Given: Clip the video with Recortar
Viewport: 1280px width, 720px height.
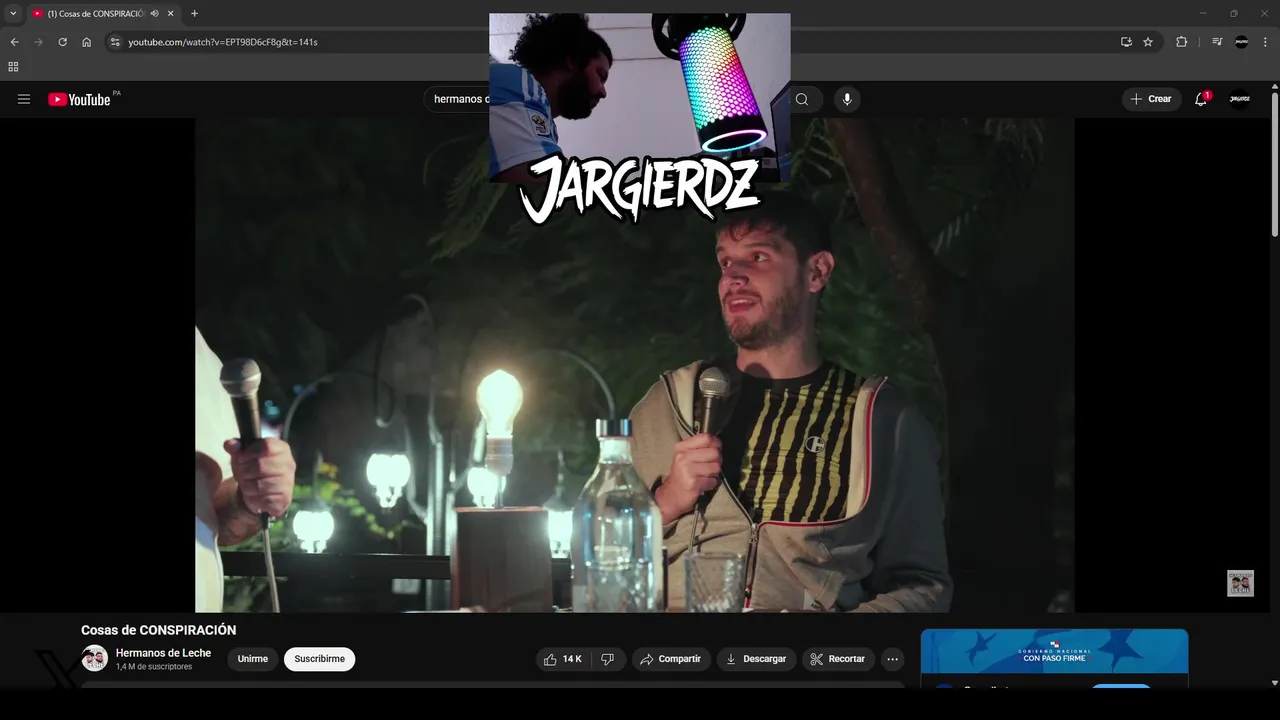Looking at the screenshot, I should 838,659.
